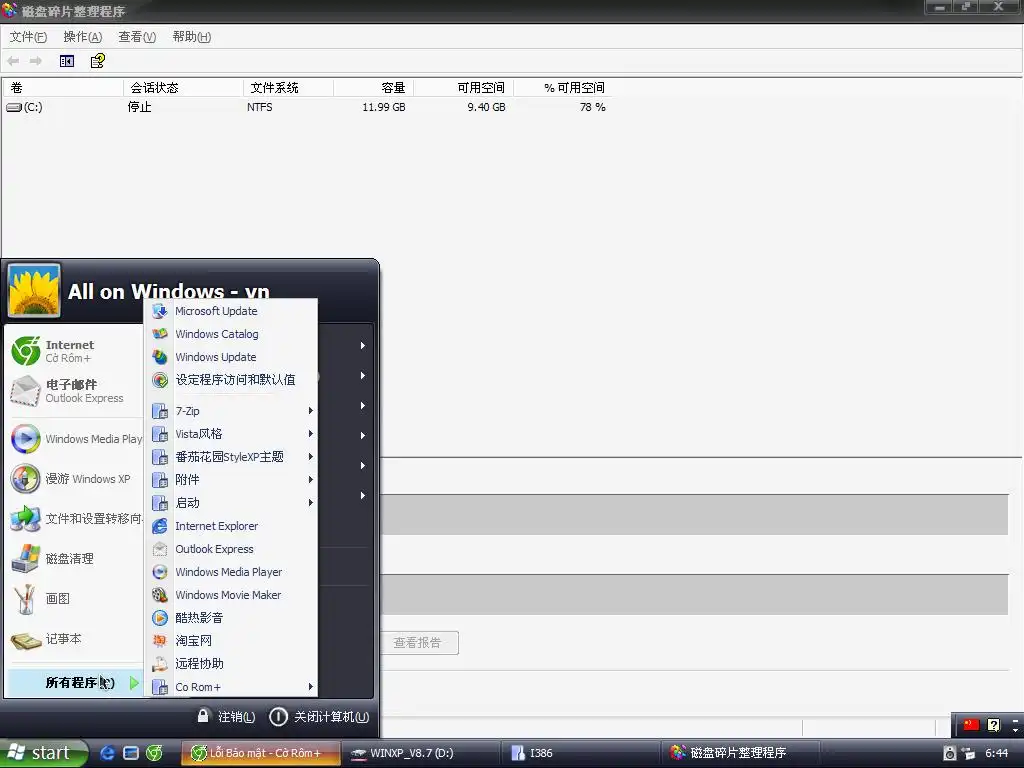The width and height of the screenshot is (1024, 768).
Task: Expand the first right-pane start menu arrow
Action: (x=362, y=345)
